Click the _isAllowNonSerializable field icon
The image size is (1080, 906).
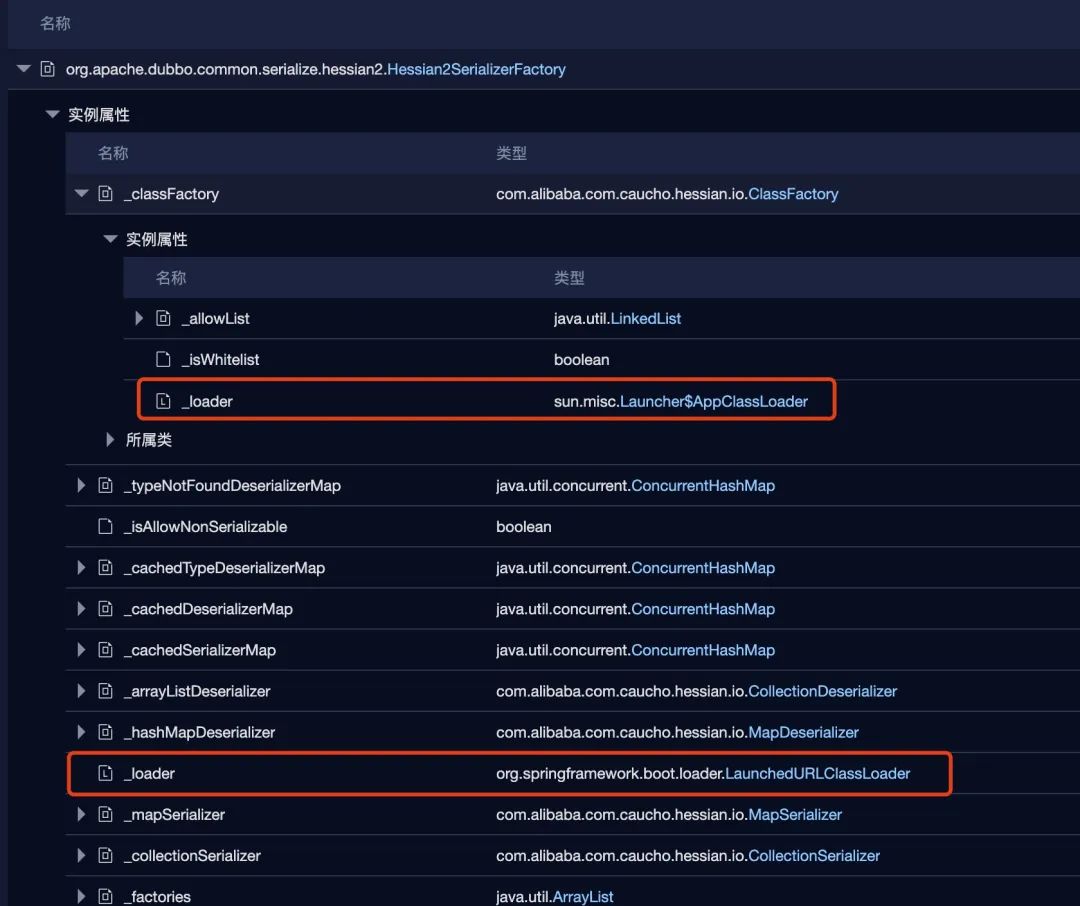pyautogui.click(x=105, y=526)
